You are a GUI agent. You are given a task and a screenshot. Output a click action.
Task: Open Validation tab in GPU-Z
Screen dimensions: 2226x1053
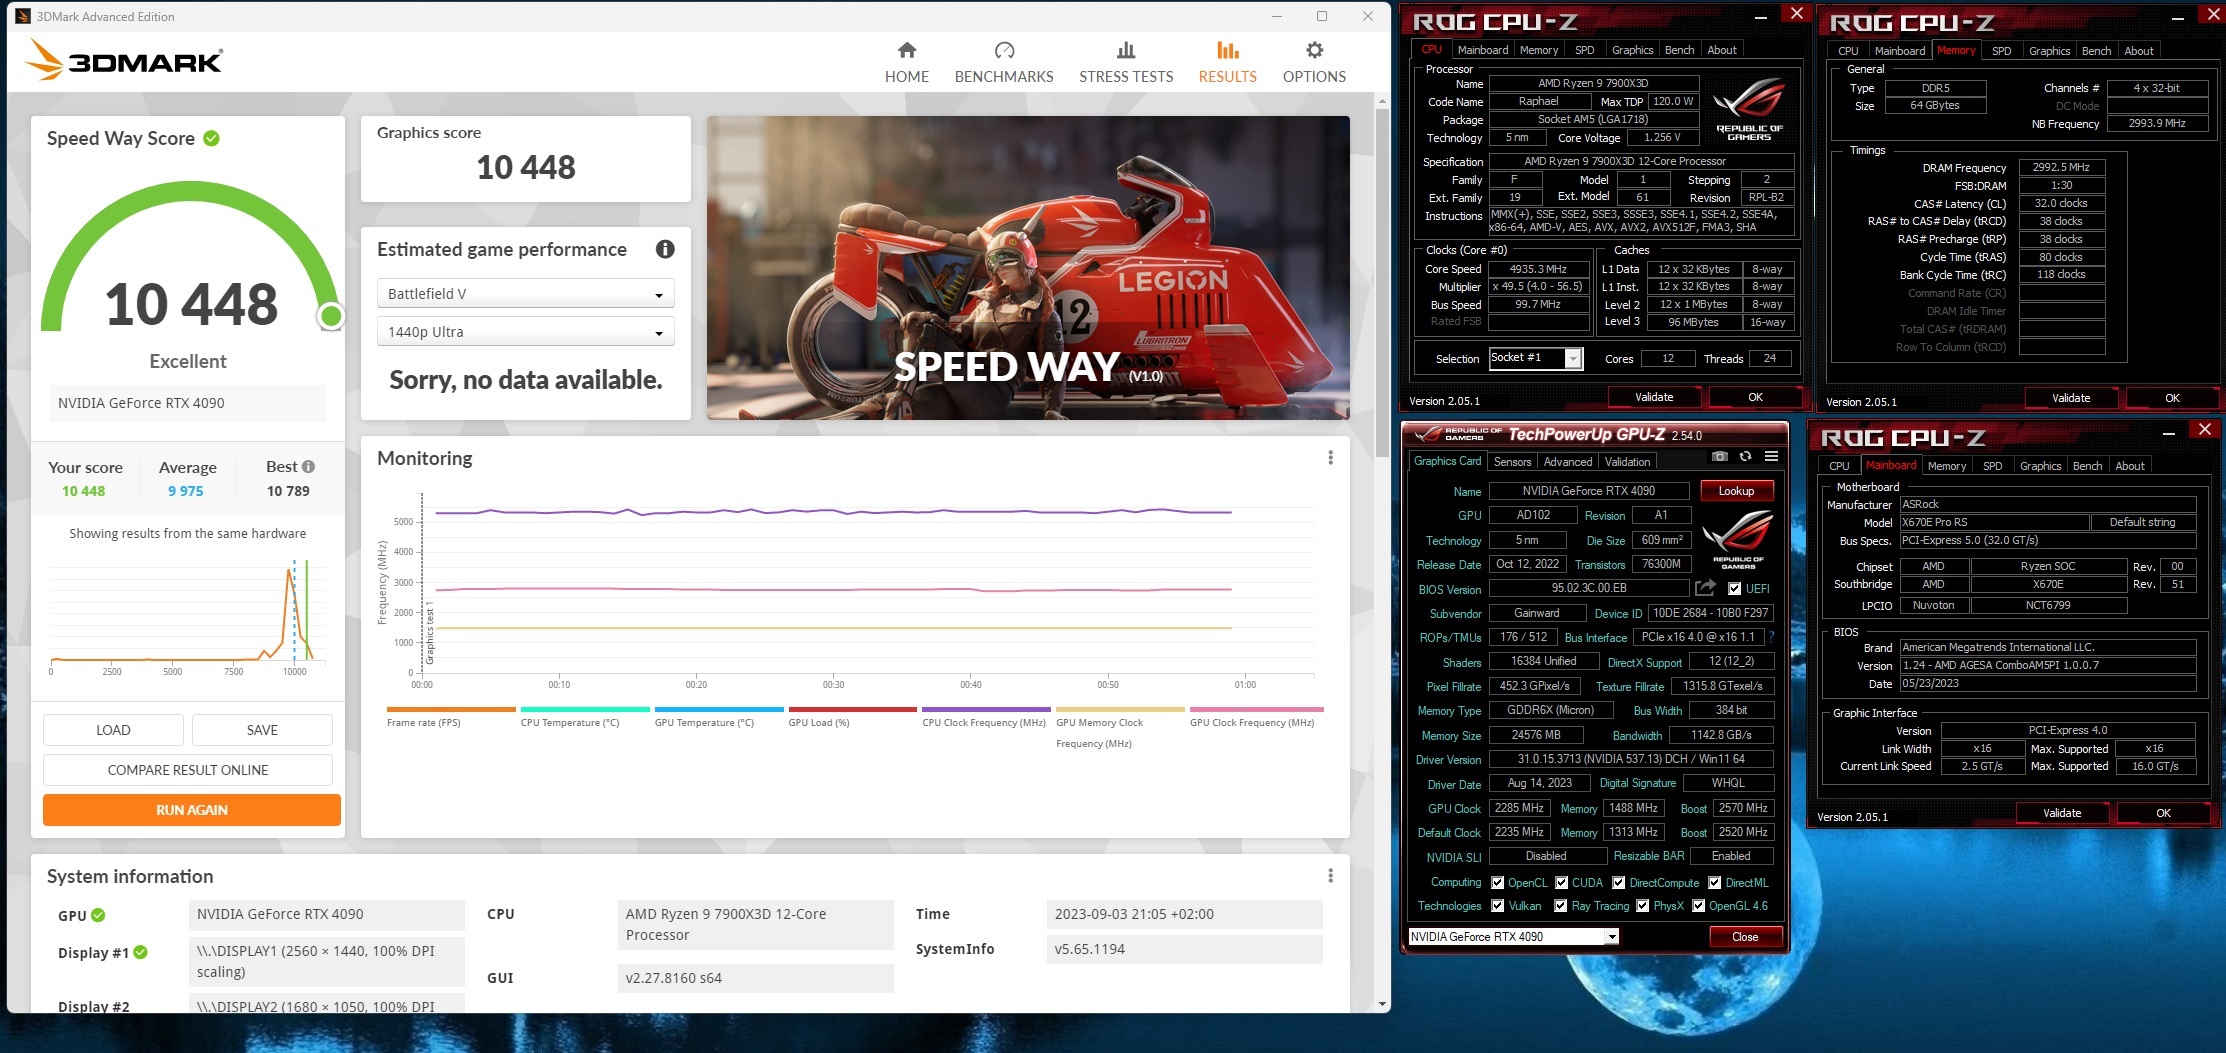(x=1627, y=462)
